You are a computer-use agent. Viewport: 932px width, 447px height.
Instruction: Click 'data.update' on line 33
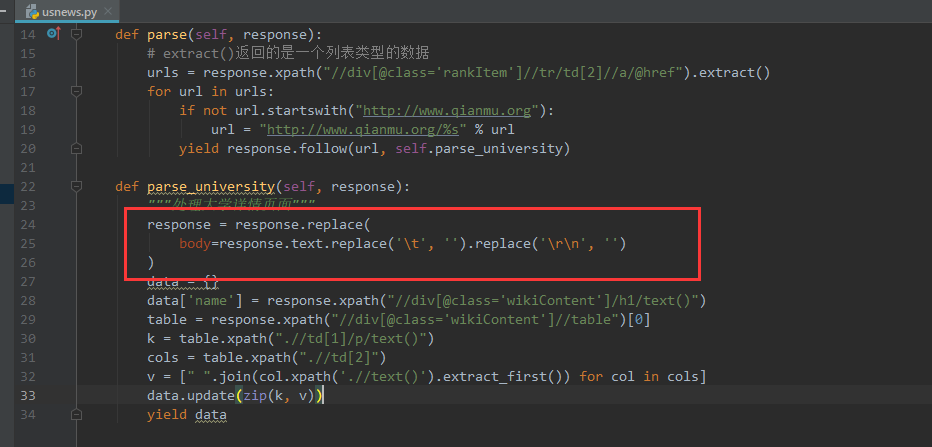[x=191, y=396]
